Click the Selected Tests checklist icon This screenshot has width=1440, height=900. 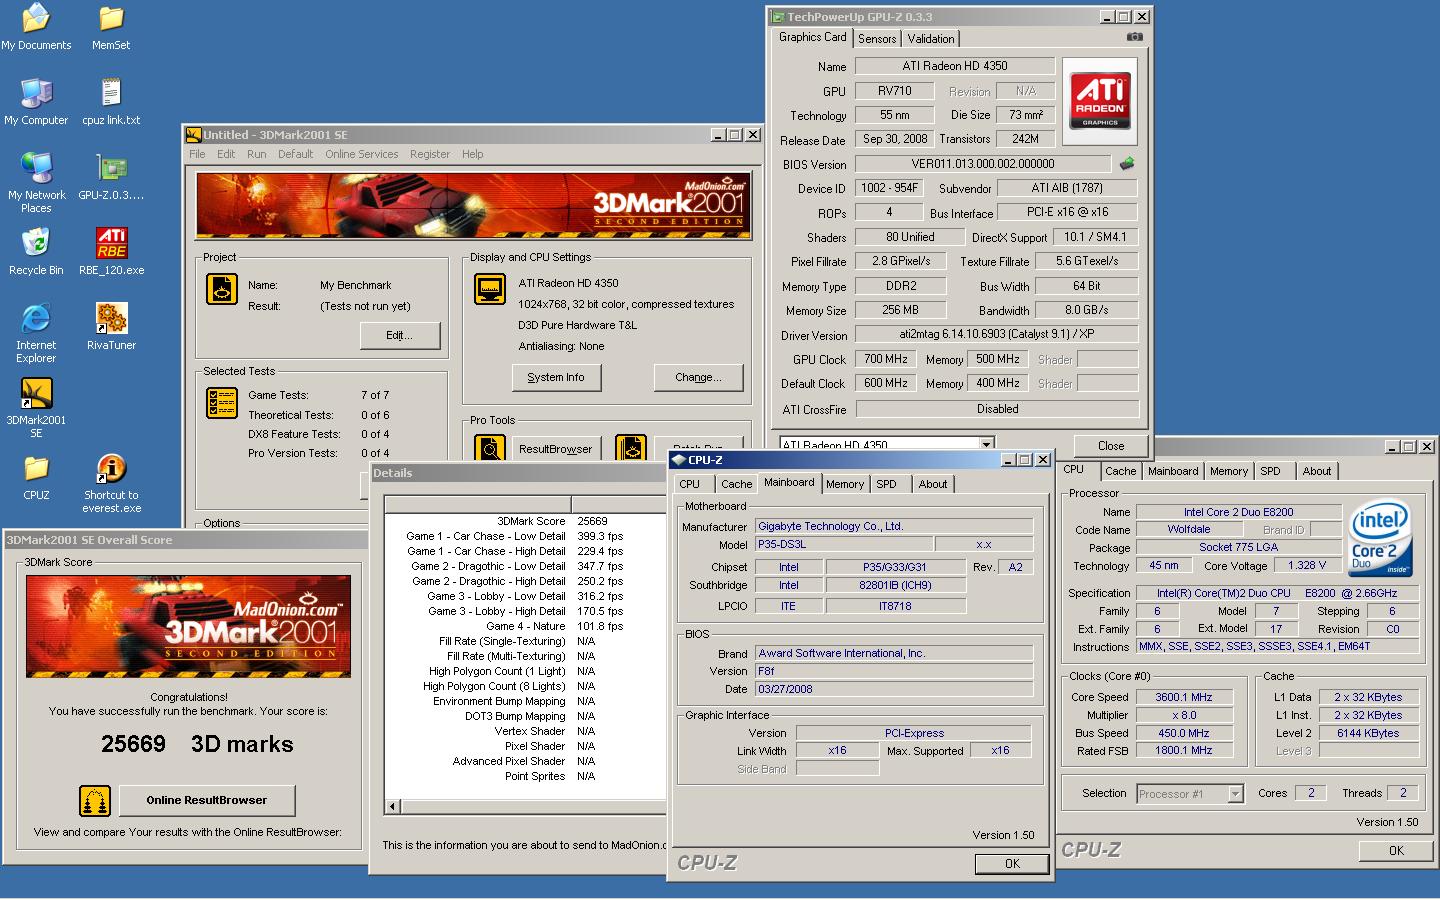(221, 403)
